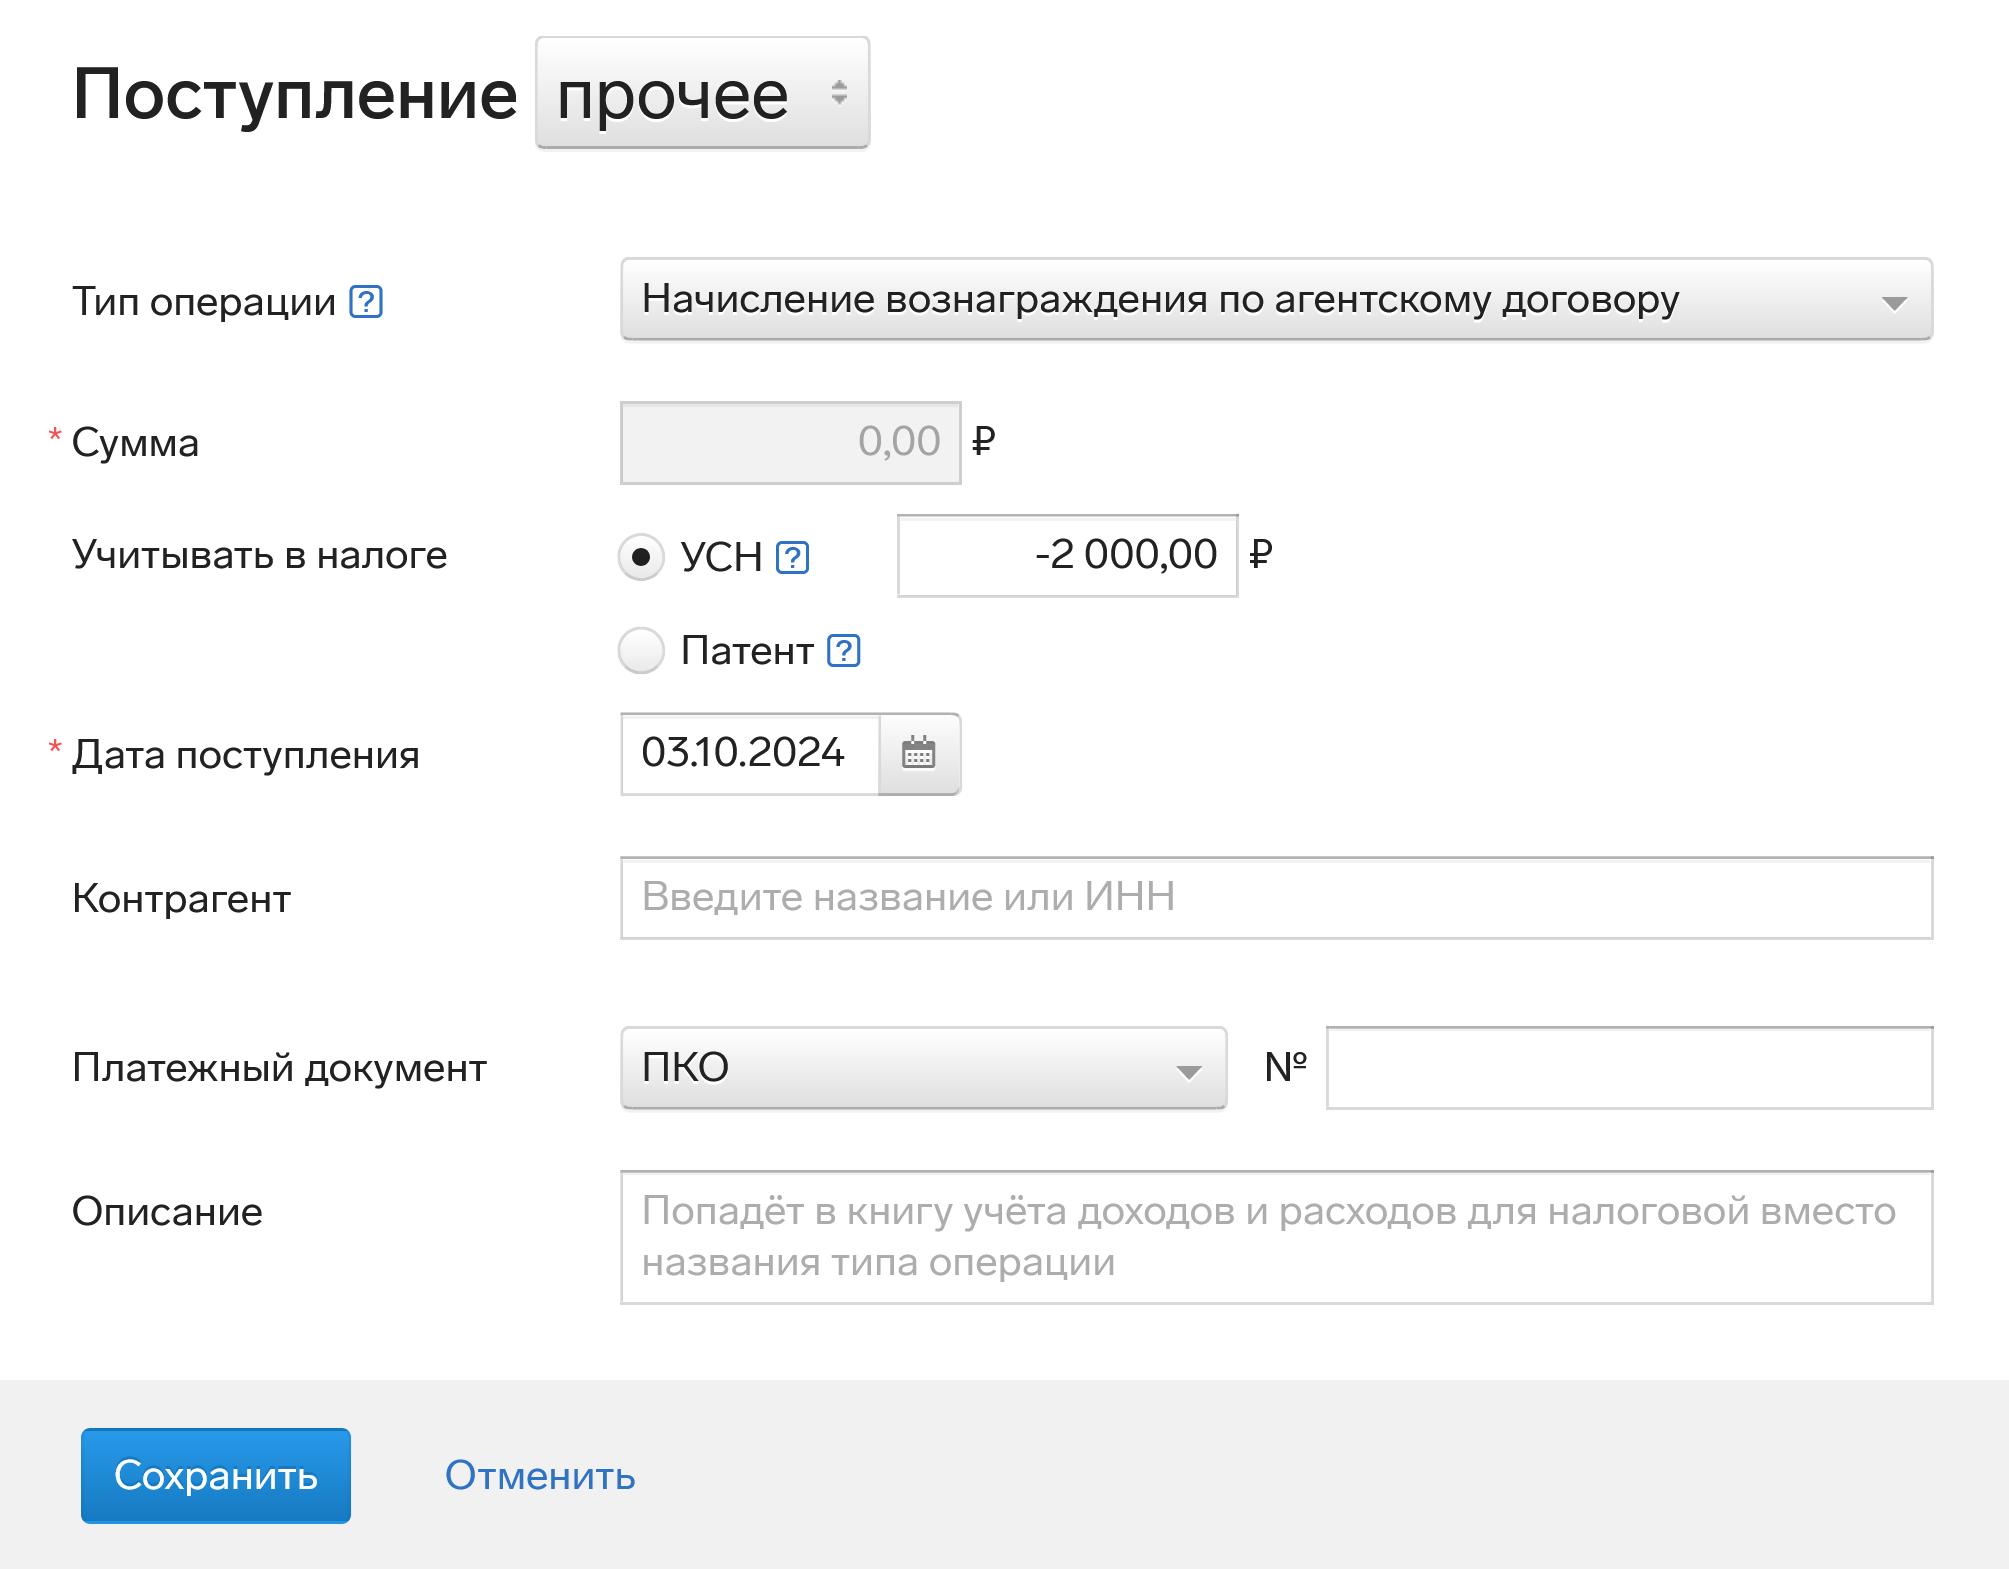The image size is (2009, 1569).
Task: Click the Дата поступления label
Action: (x=246, y=755)
